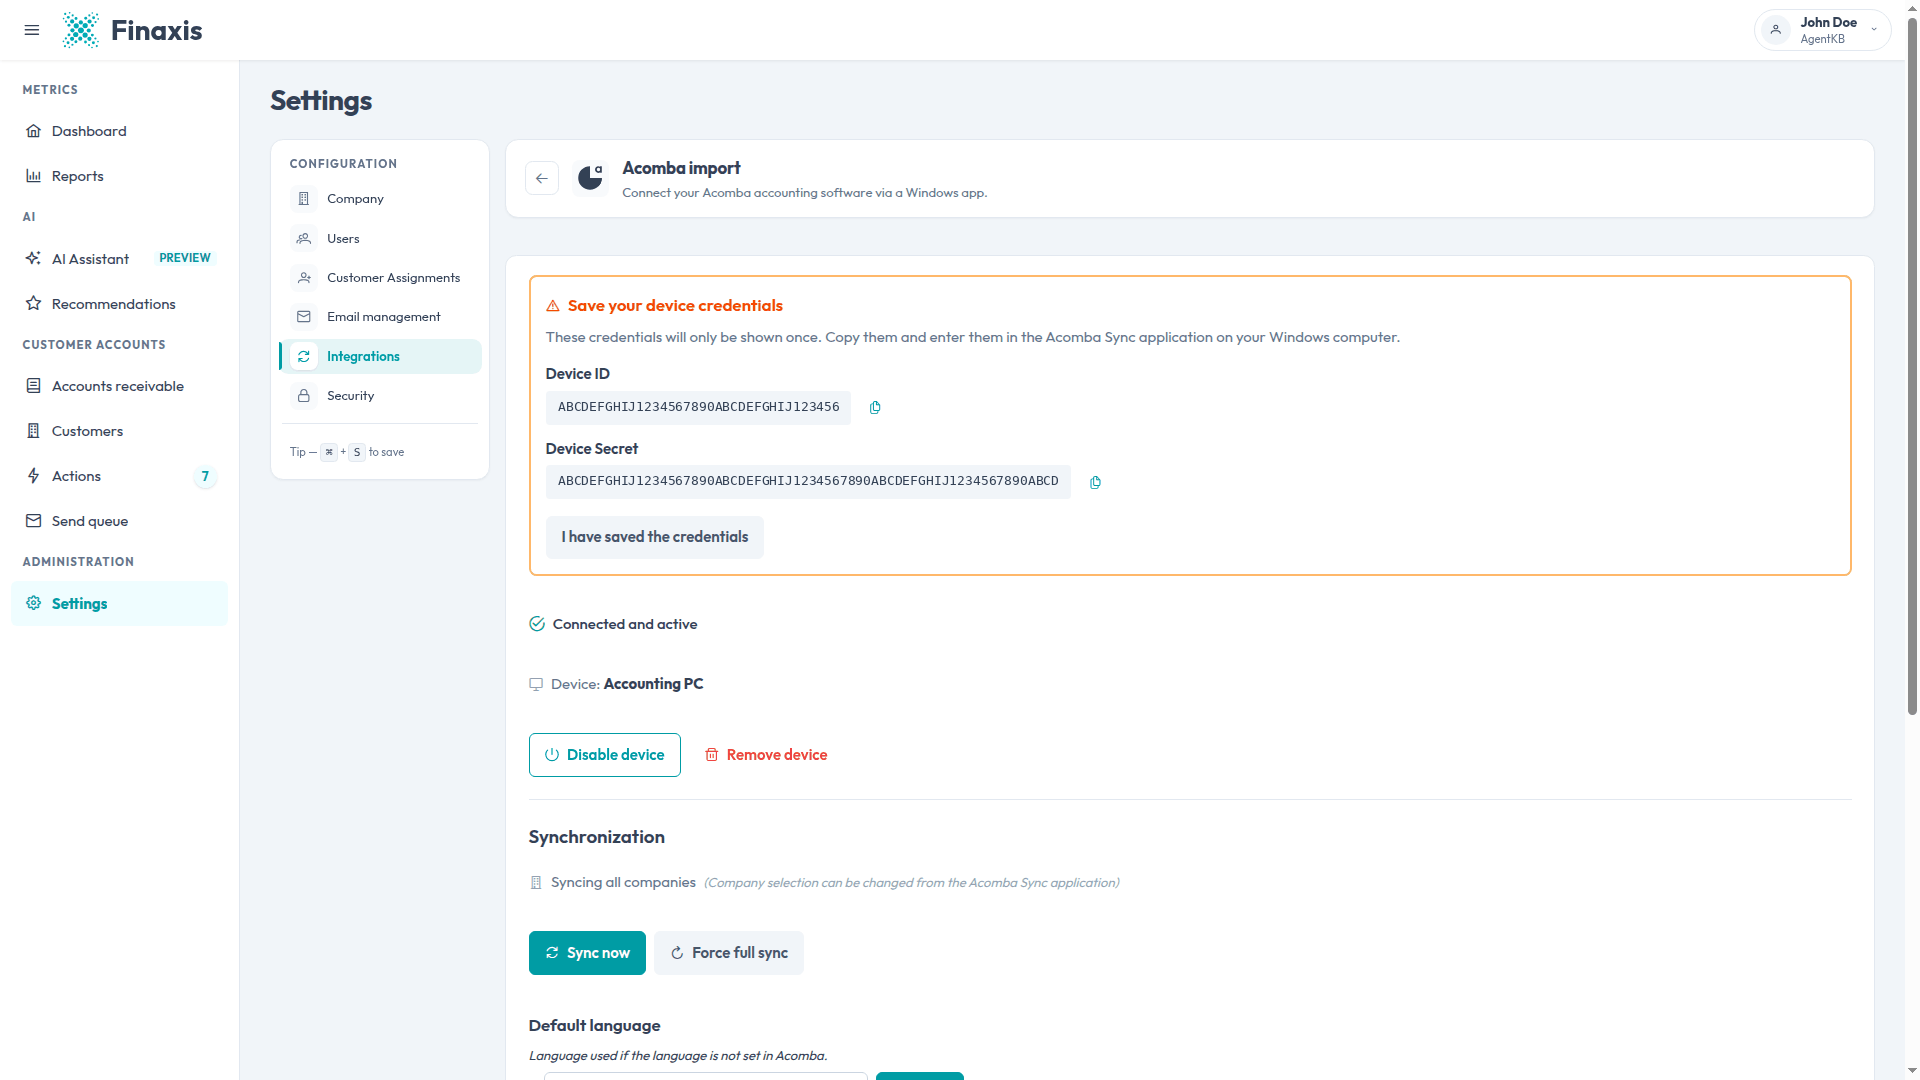Click the Users people icon

304,238
